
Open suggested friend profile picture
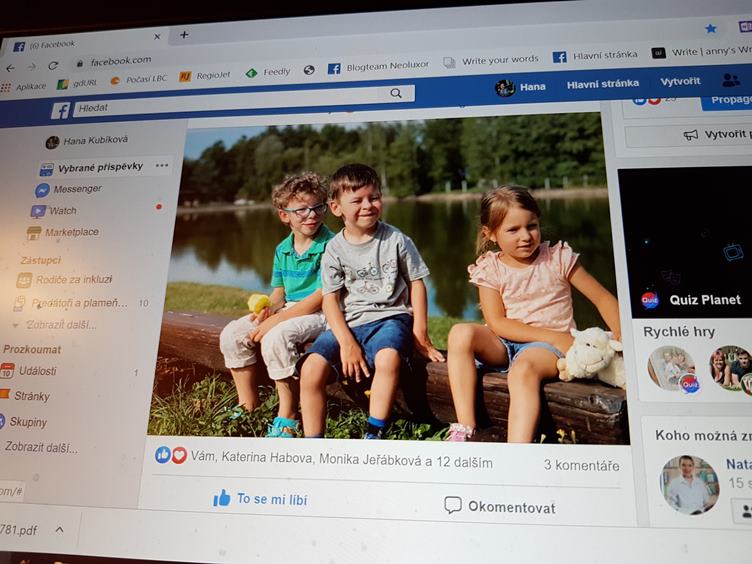[x=689, y=484]
